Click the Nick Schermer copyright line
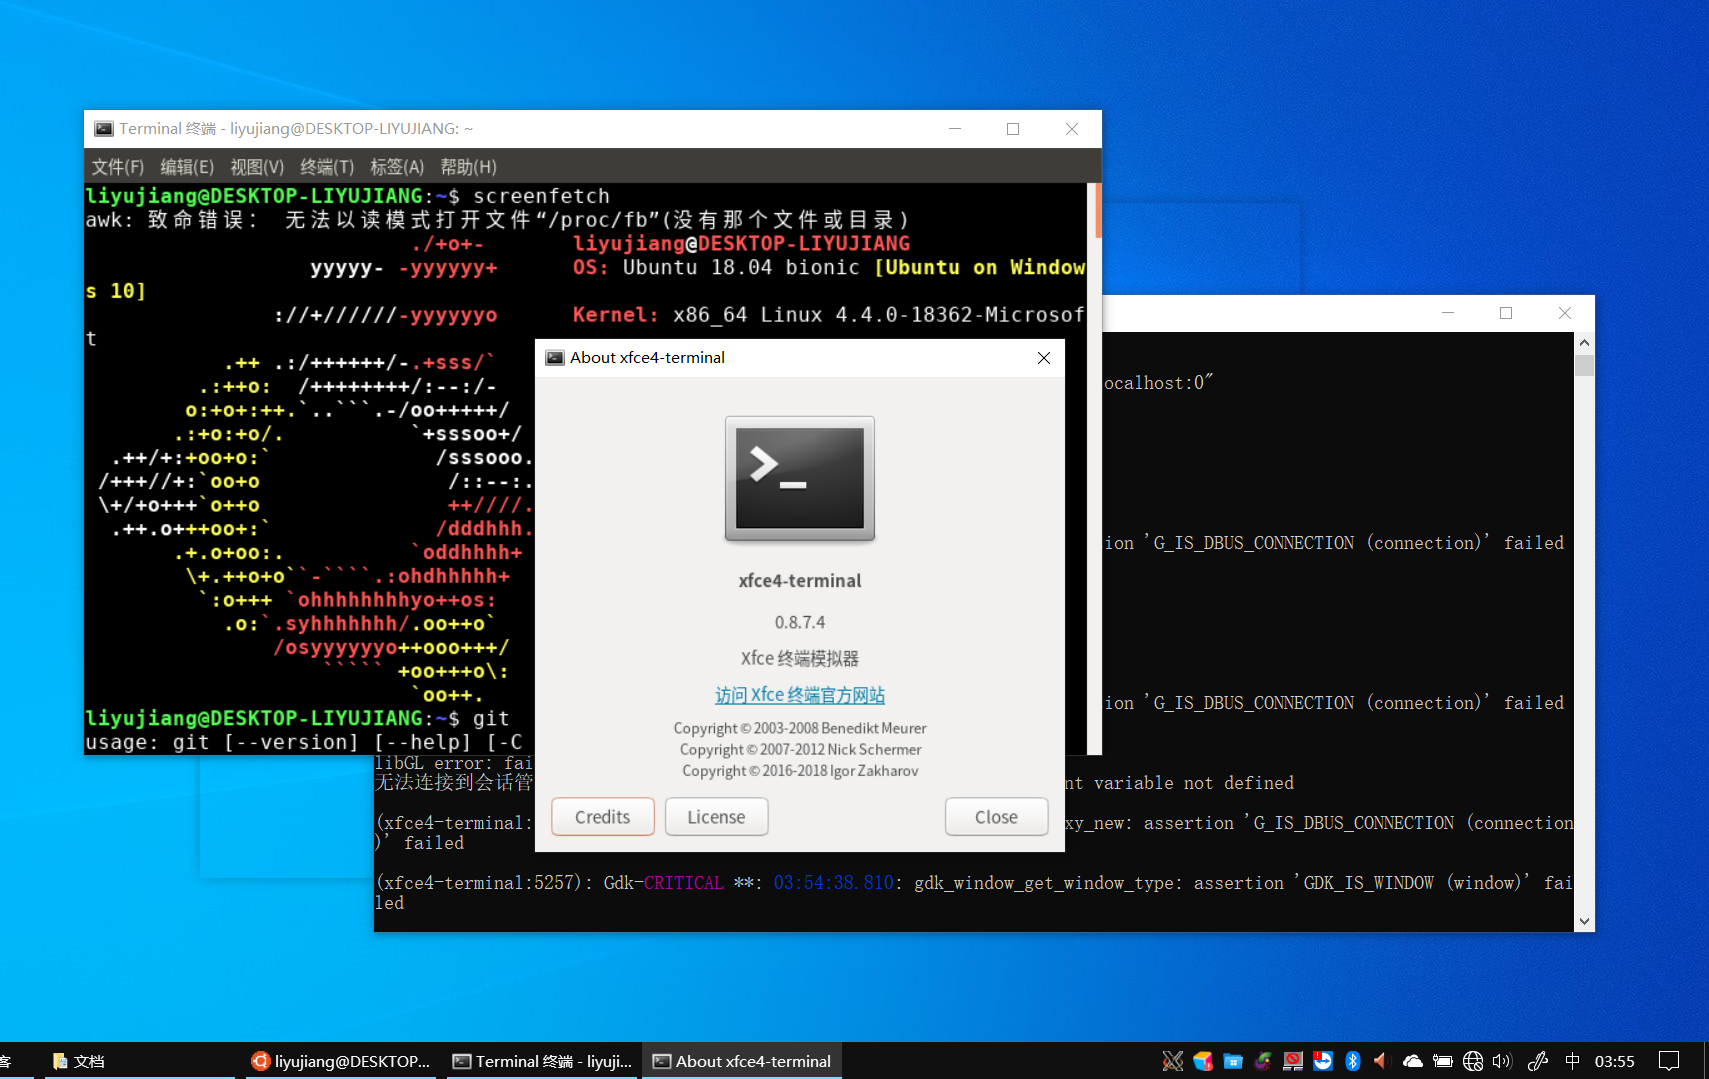Viewport: 1709px width, 1079px height. pos(800,749)
